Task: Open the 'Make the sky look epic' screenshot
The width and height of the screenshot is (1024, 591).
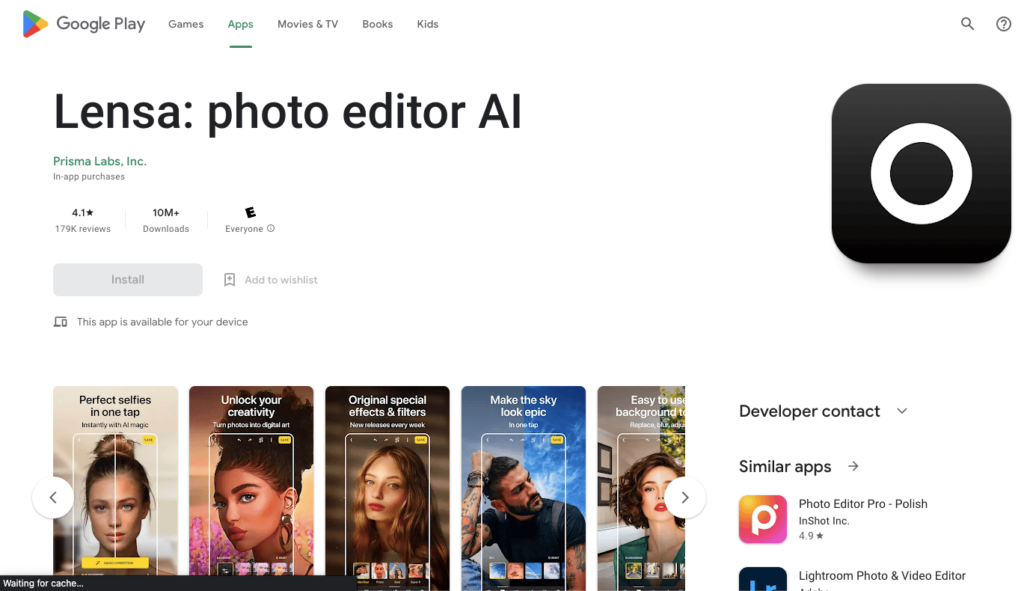Action: point(523,488)
